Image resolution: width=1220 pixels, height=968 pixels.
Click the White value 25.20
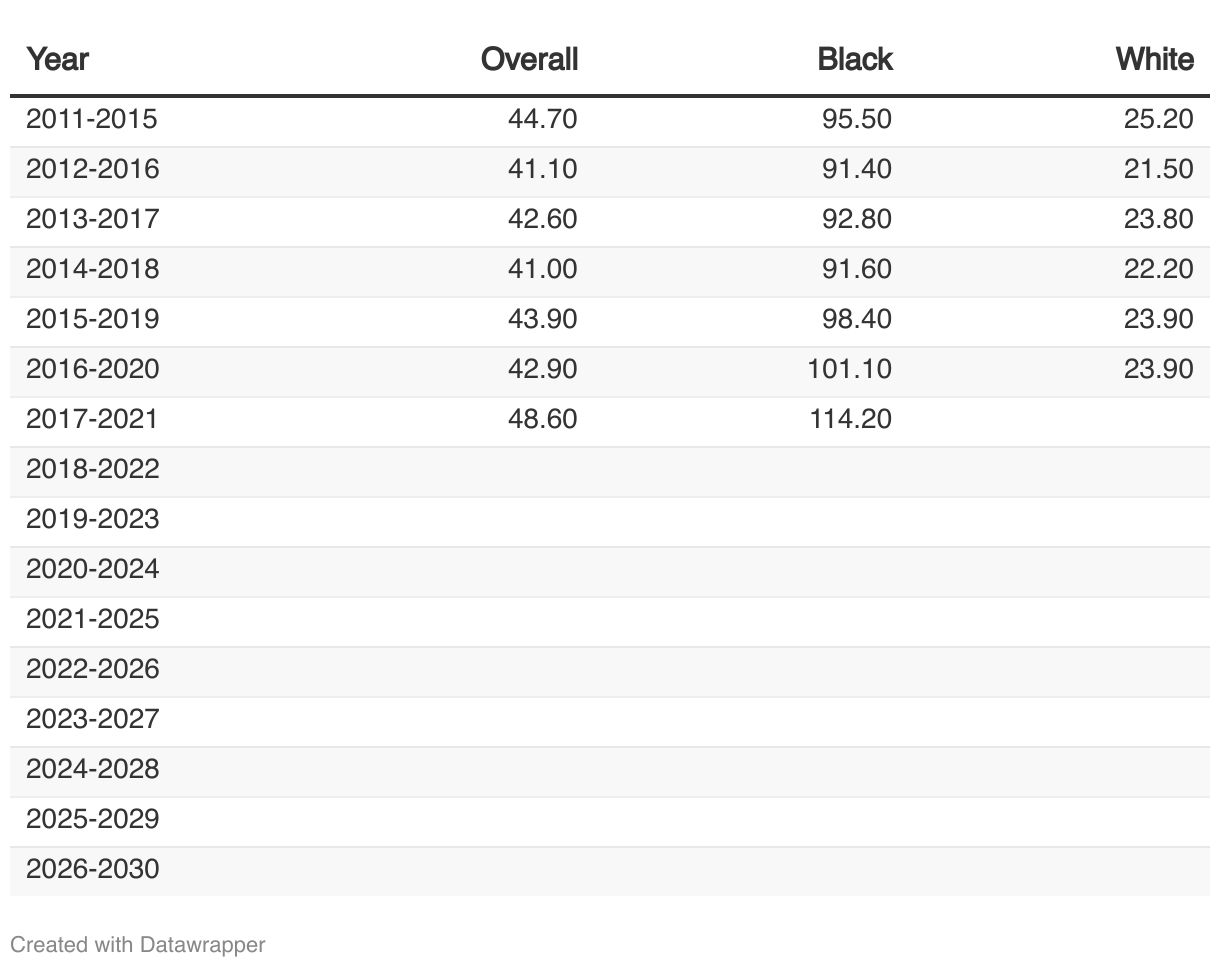pyautogui.click(x=1158, y=120)
